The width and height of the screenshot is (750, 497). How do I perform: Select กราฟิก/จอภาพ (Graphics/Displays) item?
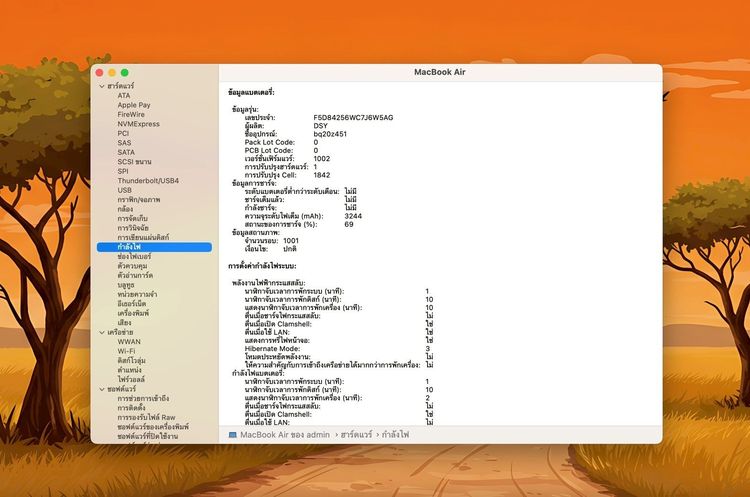pyautogui.click(x=139, y=199)
